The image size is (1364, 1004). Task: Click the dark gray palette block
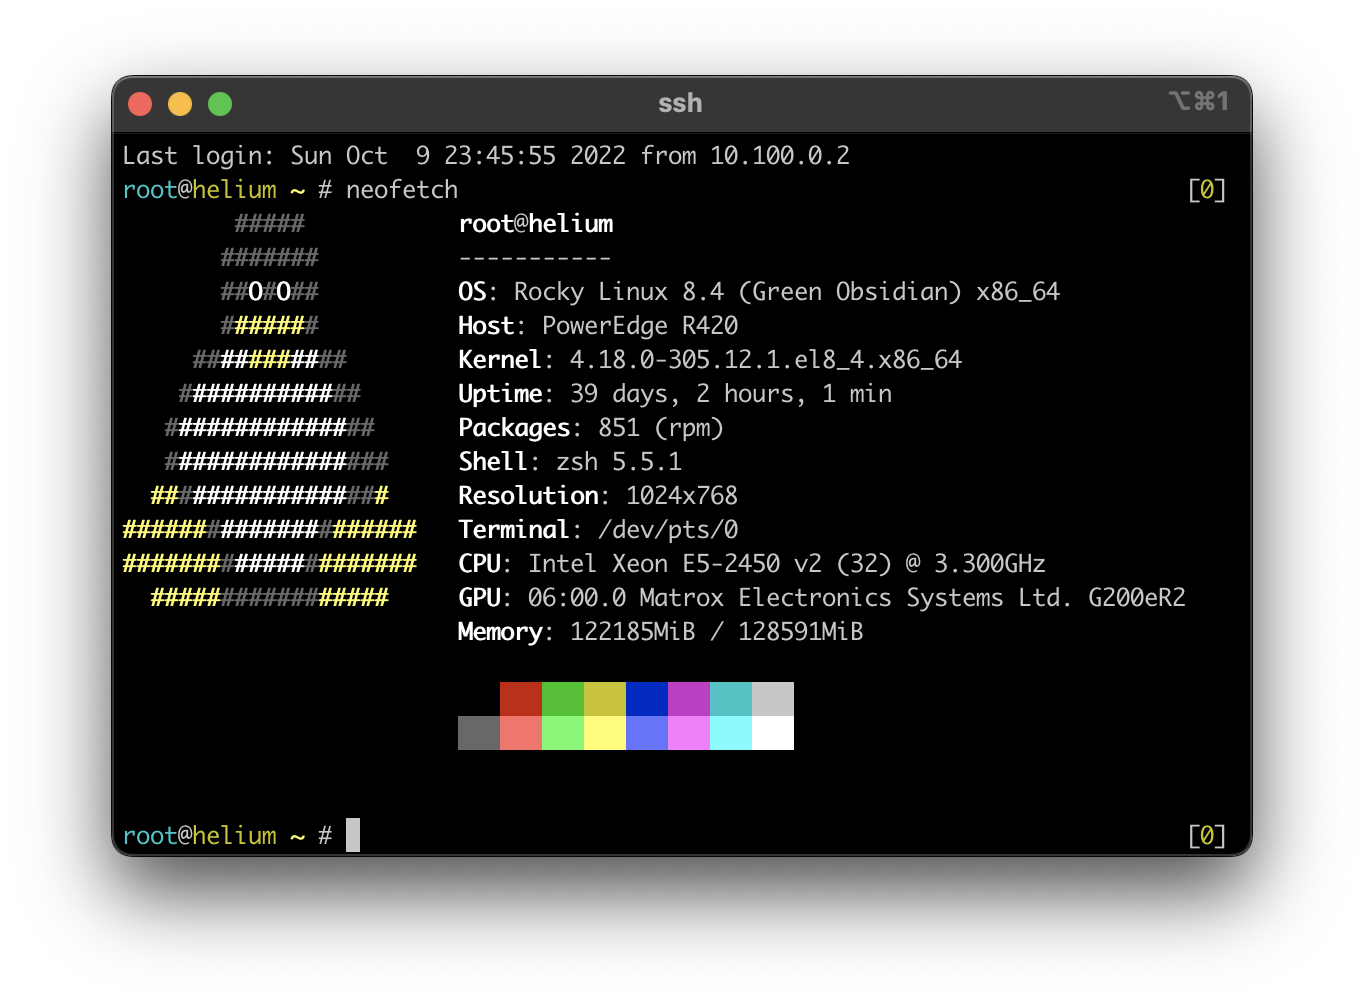pyautogui.click(x=478, y=733)
